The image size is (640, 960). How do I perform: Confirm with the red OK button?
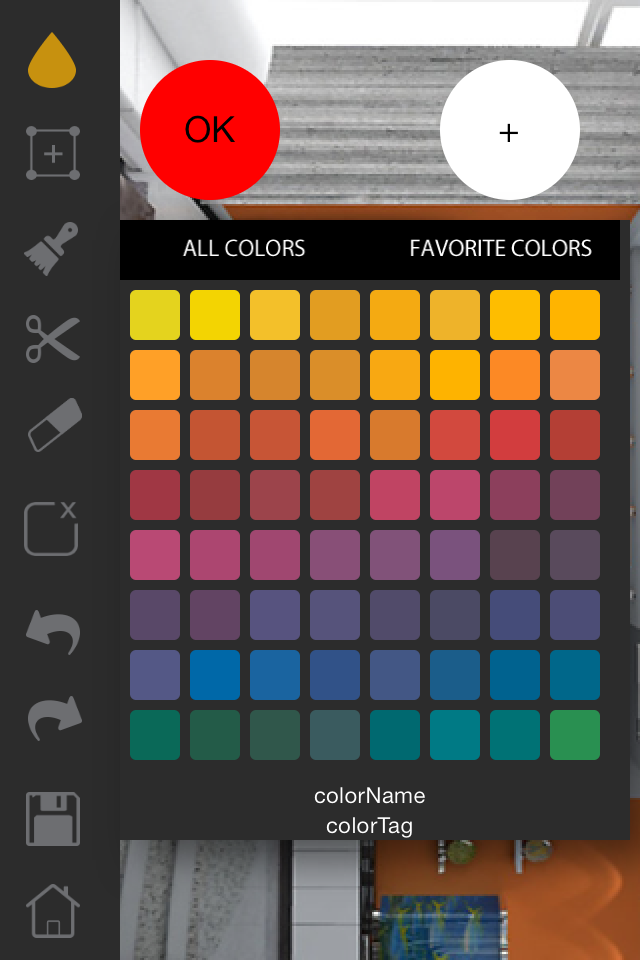(210, 130)
